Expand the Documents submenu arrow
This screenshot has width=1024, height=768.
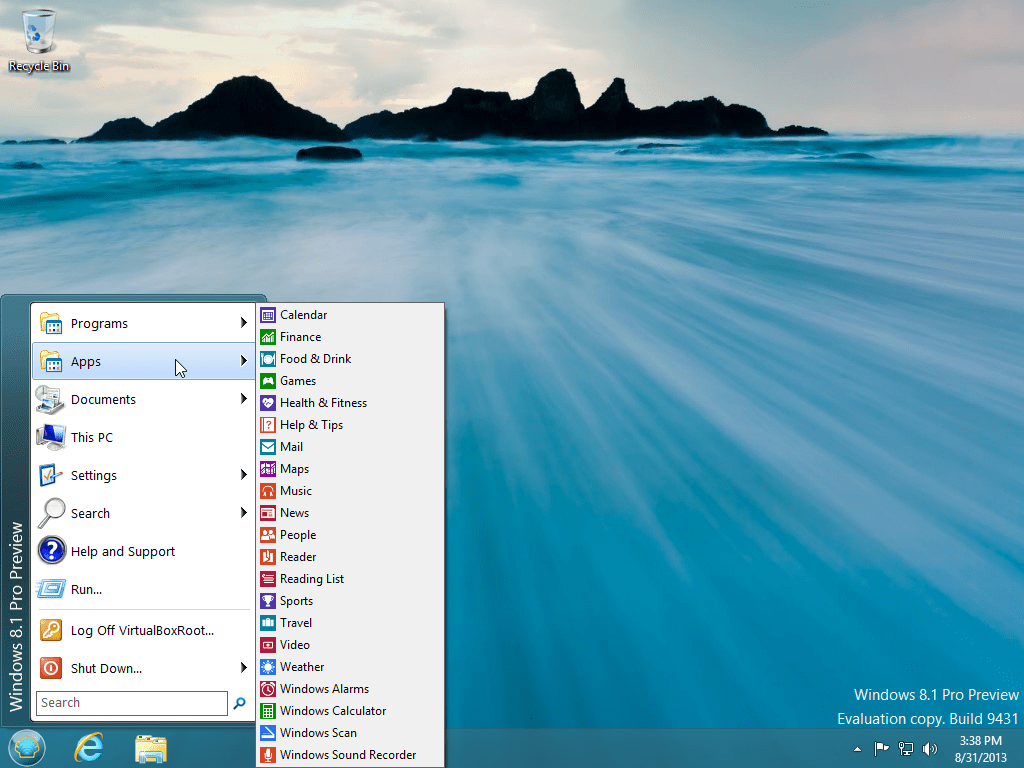pos(243,398)
